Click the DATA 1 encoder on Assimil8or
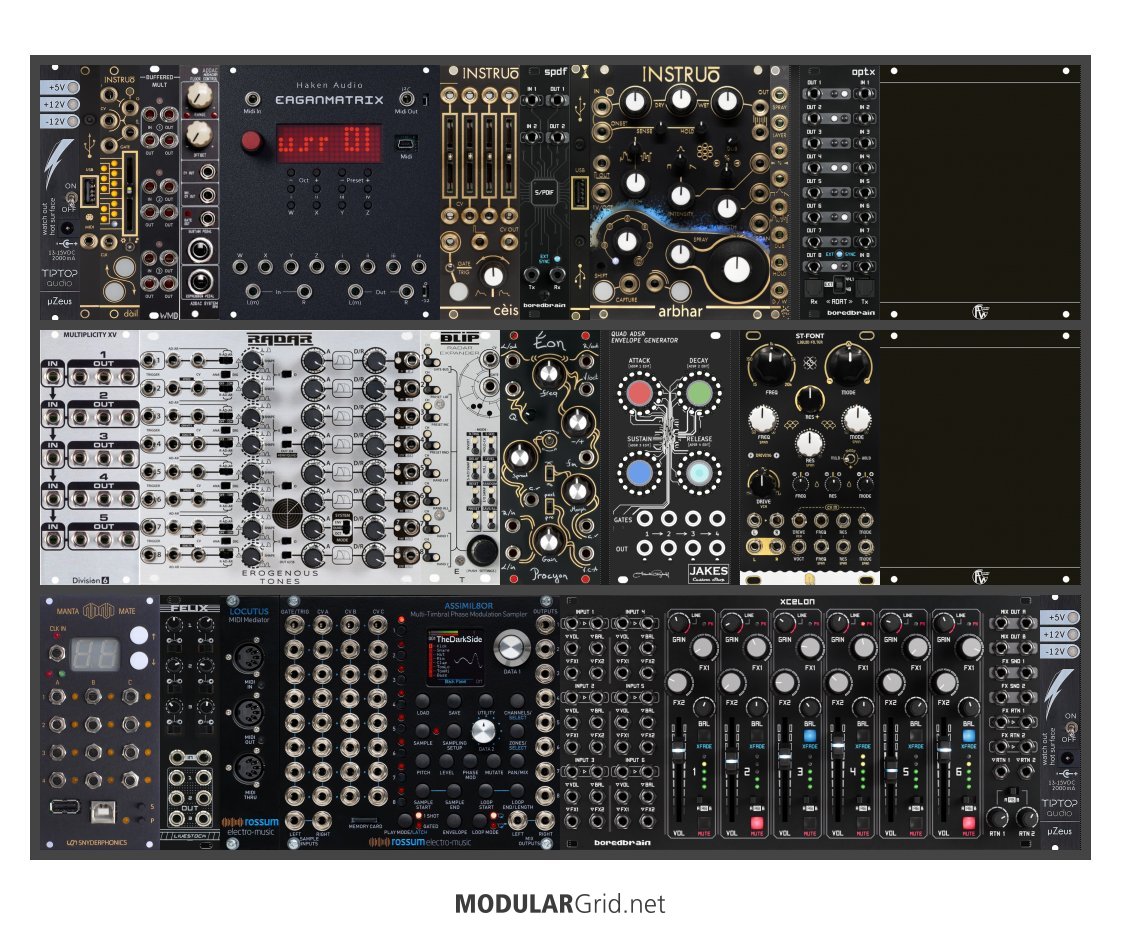Screen dimensions: 1121x925 510,647
